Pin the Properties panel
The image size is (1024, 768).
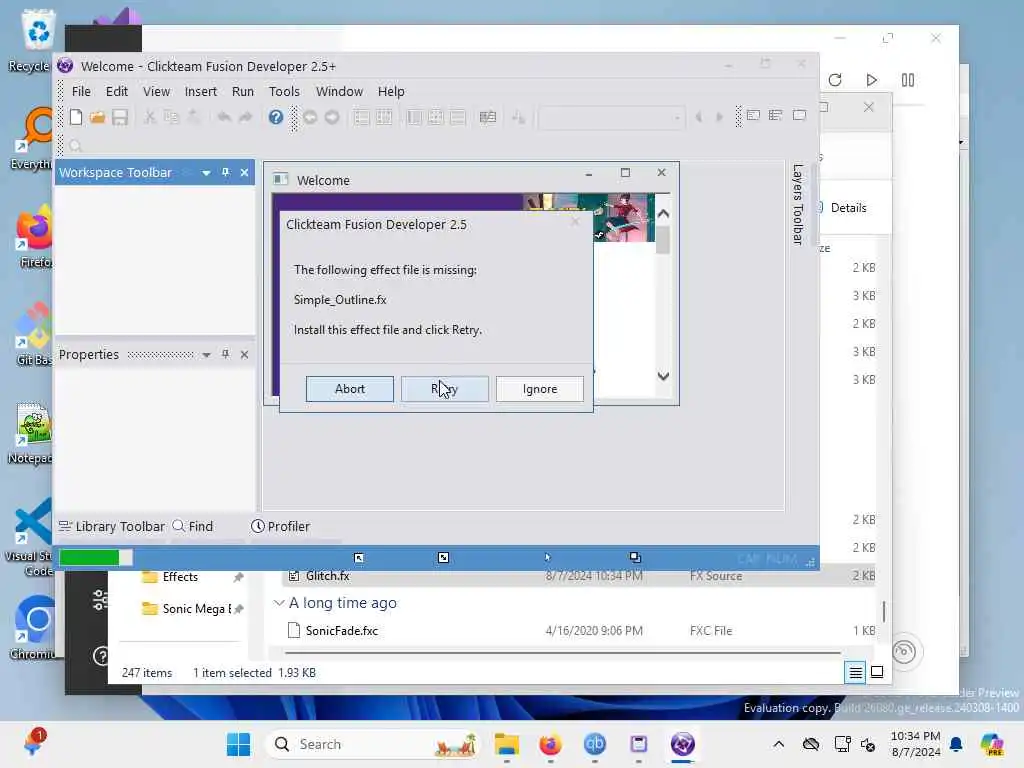coord(225,354)
